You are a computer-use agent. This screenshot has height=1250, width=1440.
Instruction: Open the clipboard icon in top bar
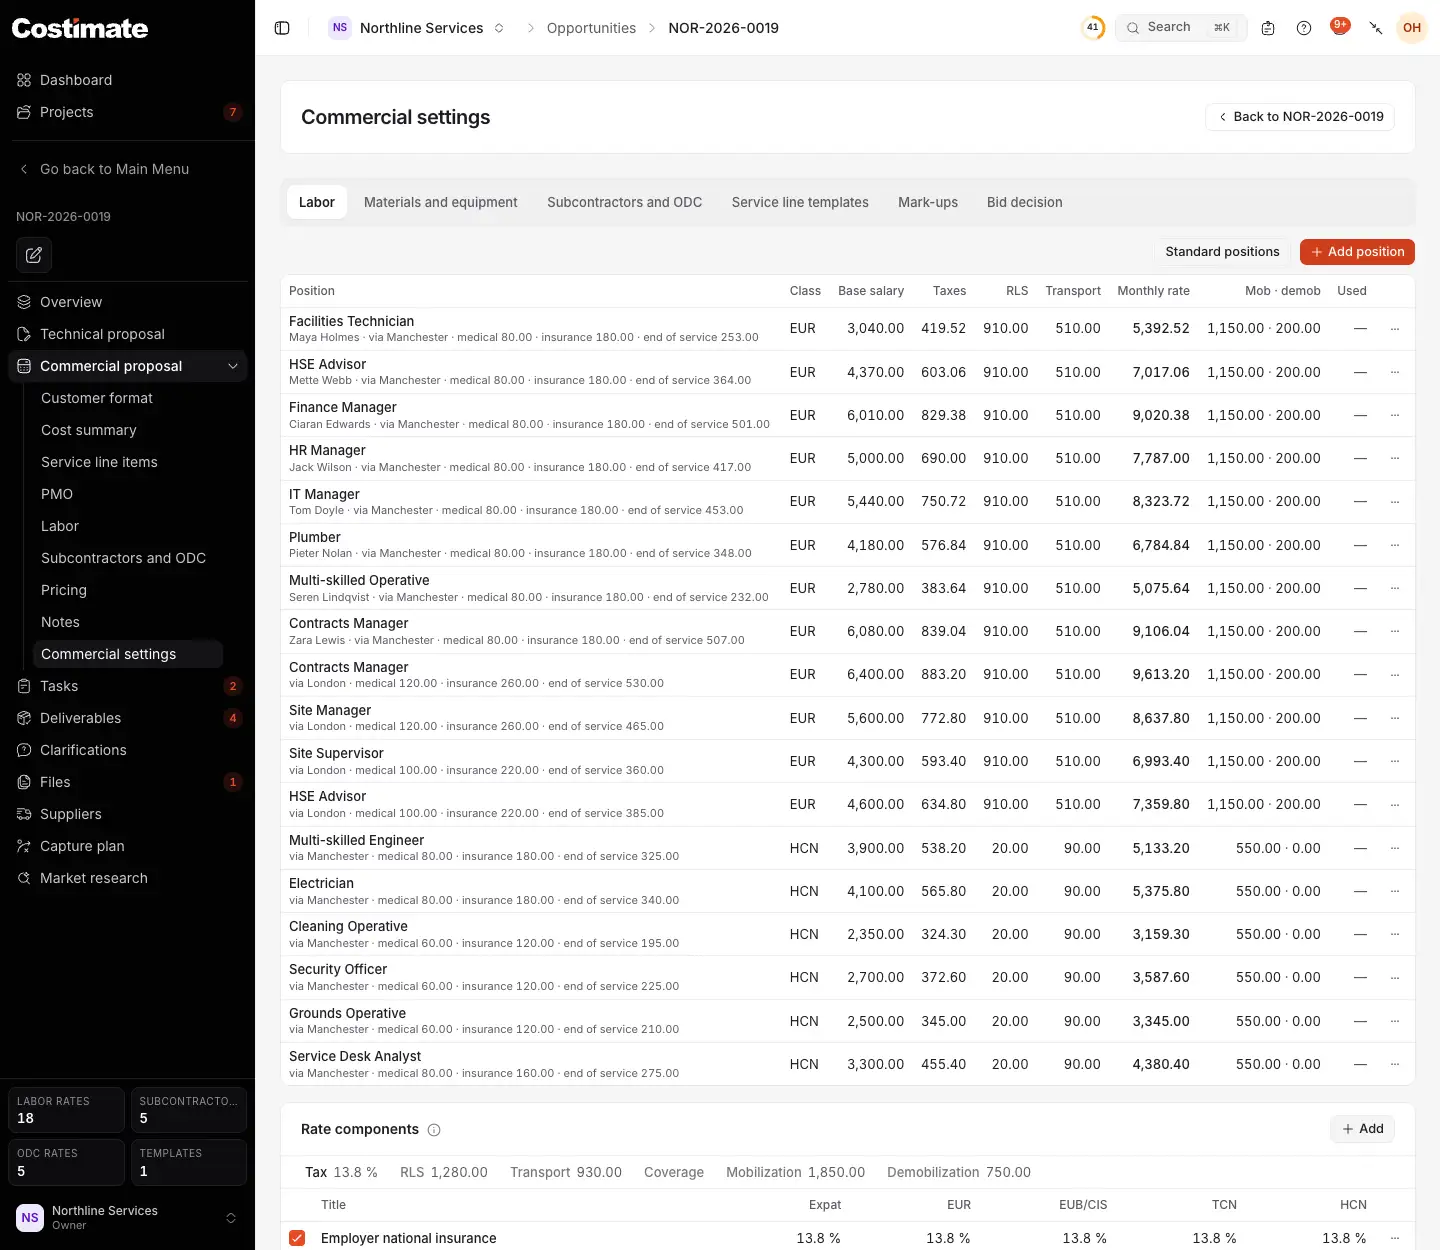pos(1268,28)
